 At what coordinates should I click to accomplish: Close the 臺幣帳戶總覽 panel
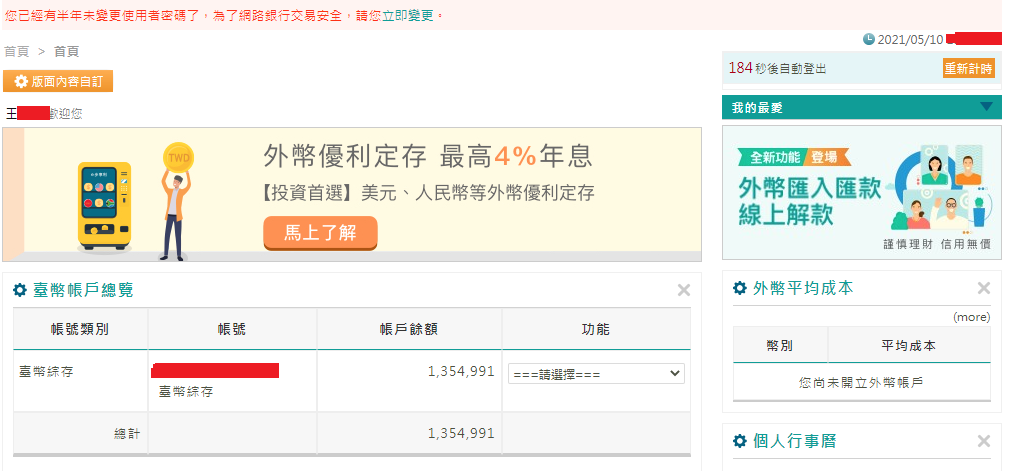(x=683, y=291)
